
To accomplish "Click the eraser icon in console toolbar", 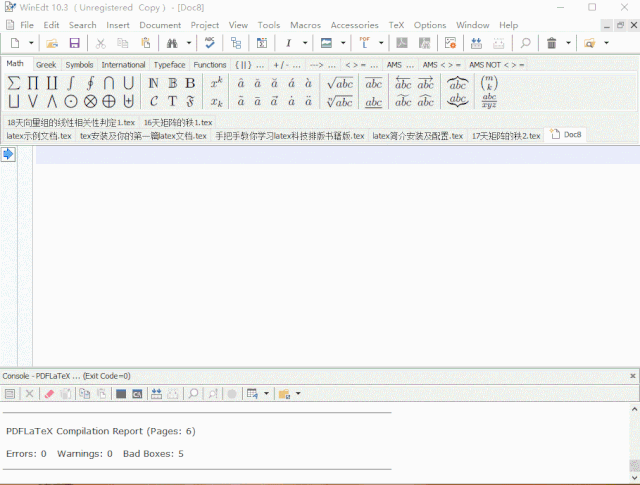I will point(50,394).
